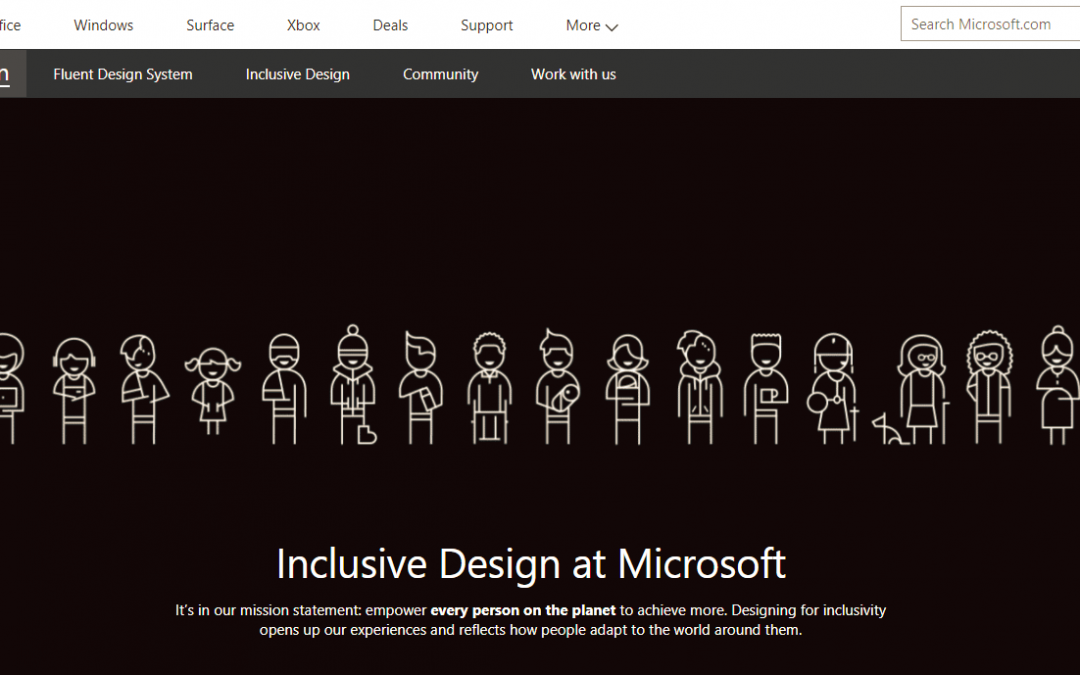
Task: Expand the More dropdown menu
Action: pyautogui.click(x=592, y=25)
